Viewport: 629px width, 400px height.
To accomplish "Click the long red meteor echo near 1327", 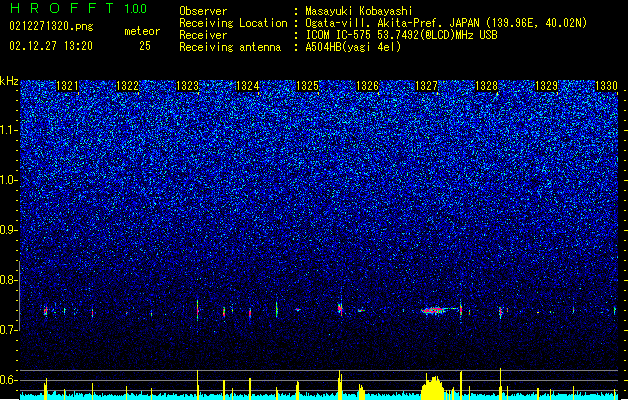I will (433, 310).
